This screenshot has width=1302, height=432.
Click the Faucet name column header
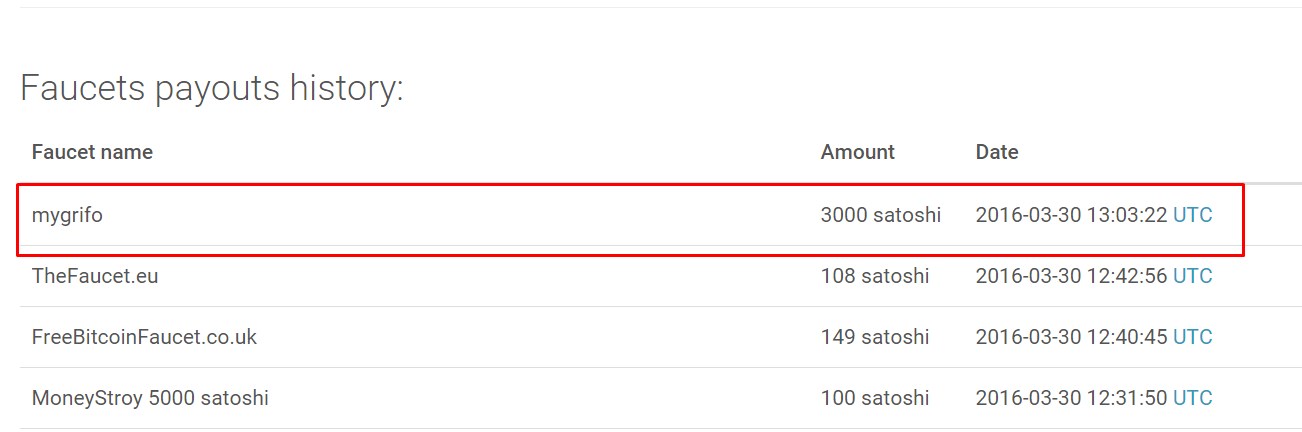tap(92, 152)
